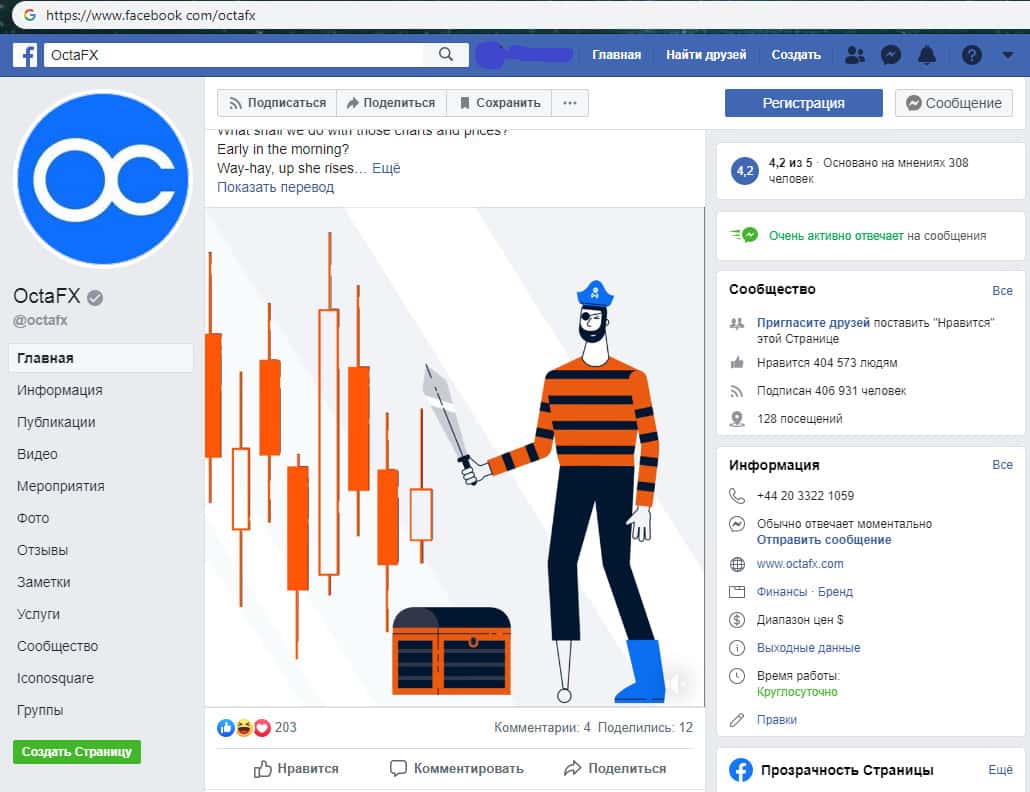Open the three-dots more options button
1030x792 pixels.
tap(570, 103)
